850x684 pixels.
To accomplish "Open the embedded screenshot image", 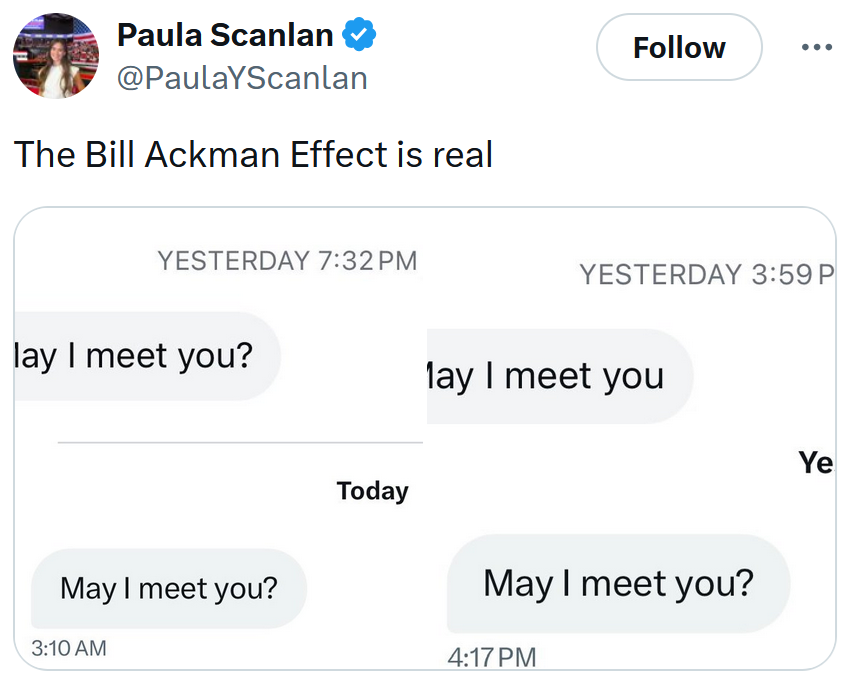I will point(425,440).
